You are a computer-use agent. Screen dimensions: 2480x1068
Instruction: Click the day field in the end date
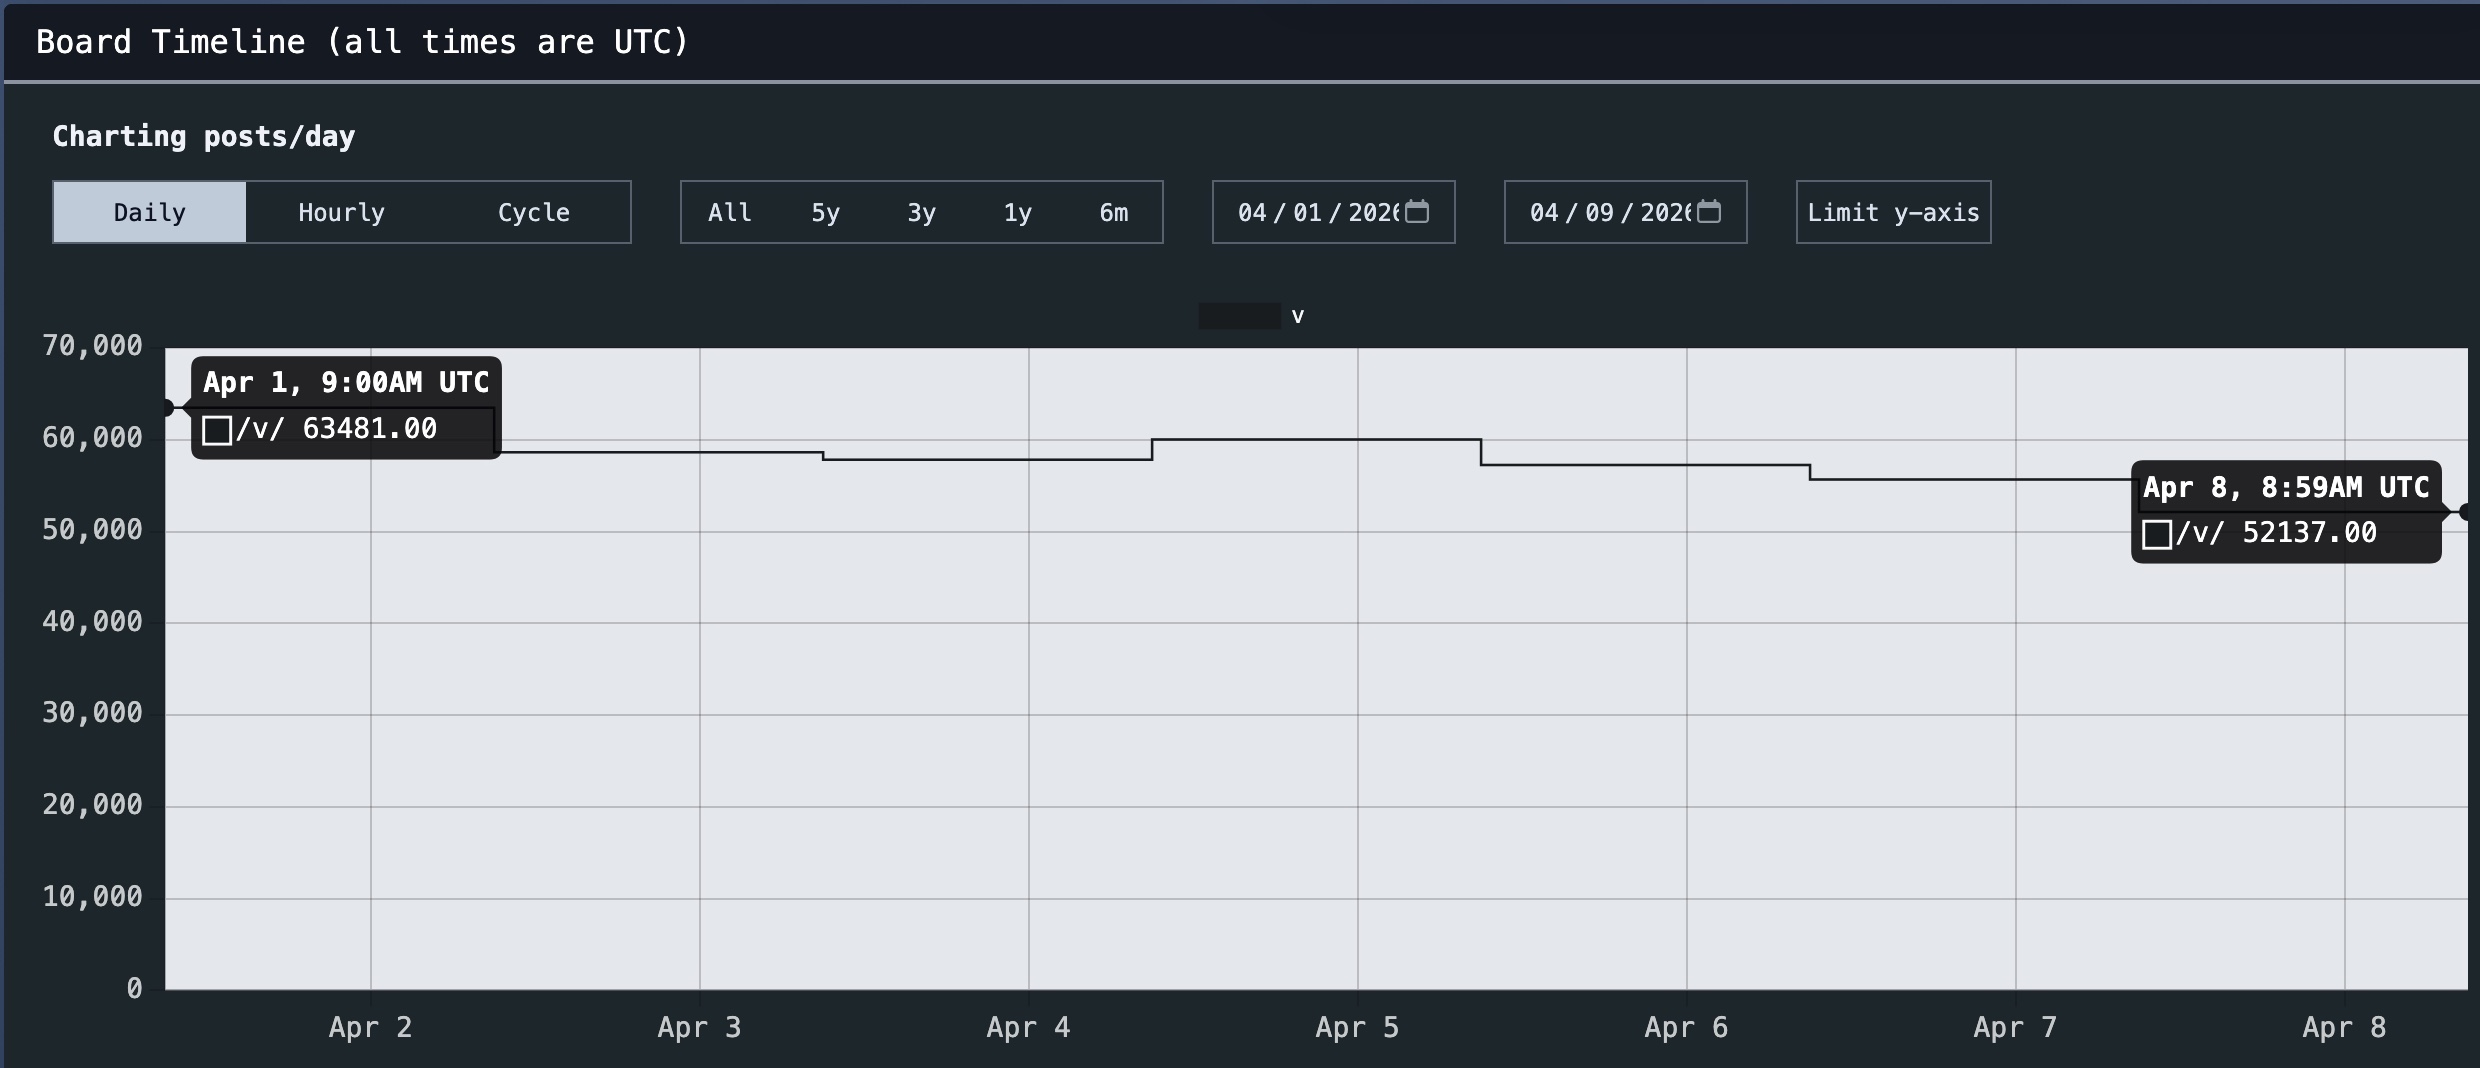[1599, 212]
